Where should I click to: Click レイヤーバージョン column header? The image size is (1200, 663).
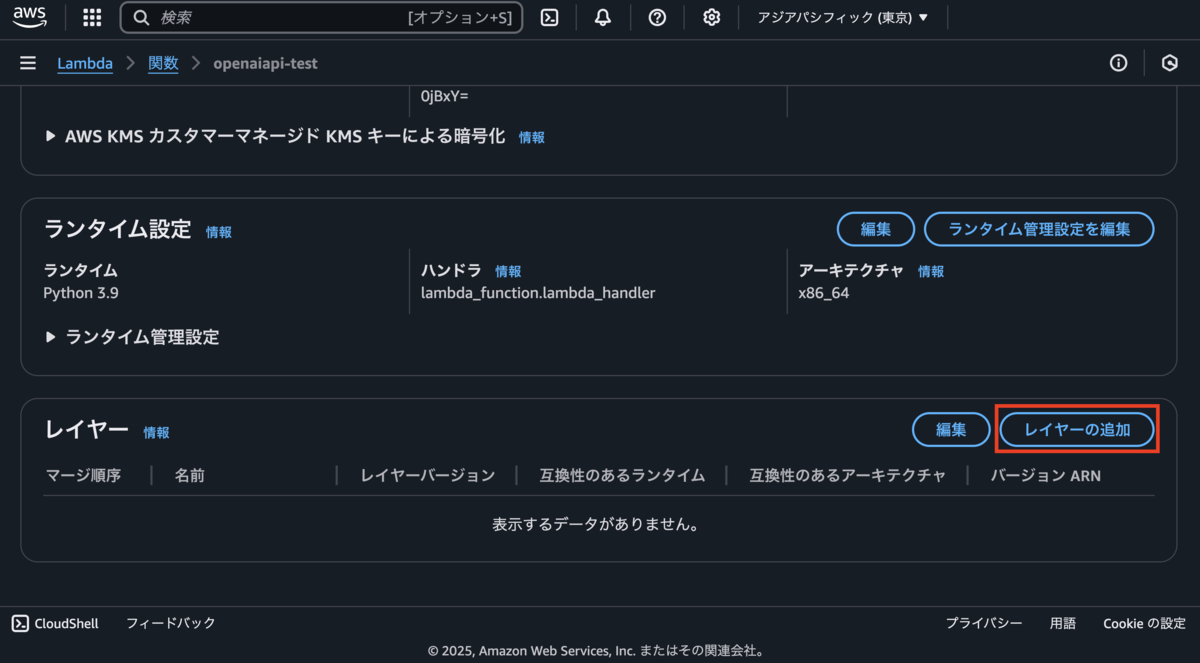point(428,475)
